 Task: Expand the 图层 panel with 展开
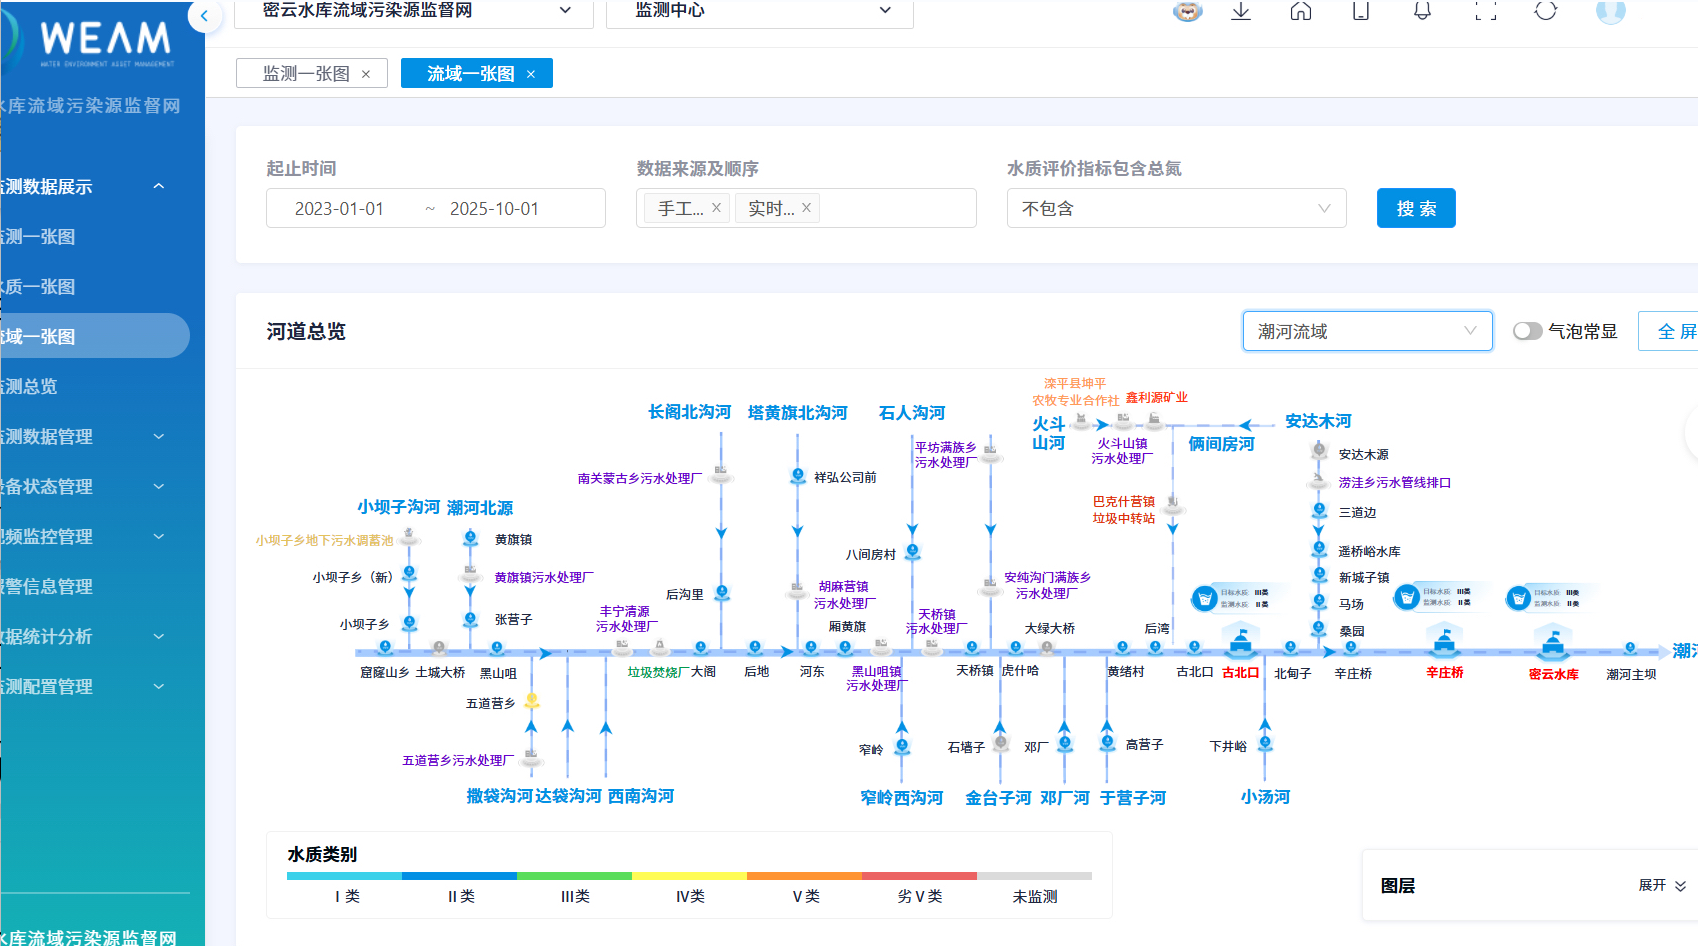point(1662,885)
